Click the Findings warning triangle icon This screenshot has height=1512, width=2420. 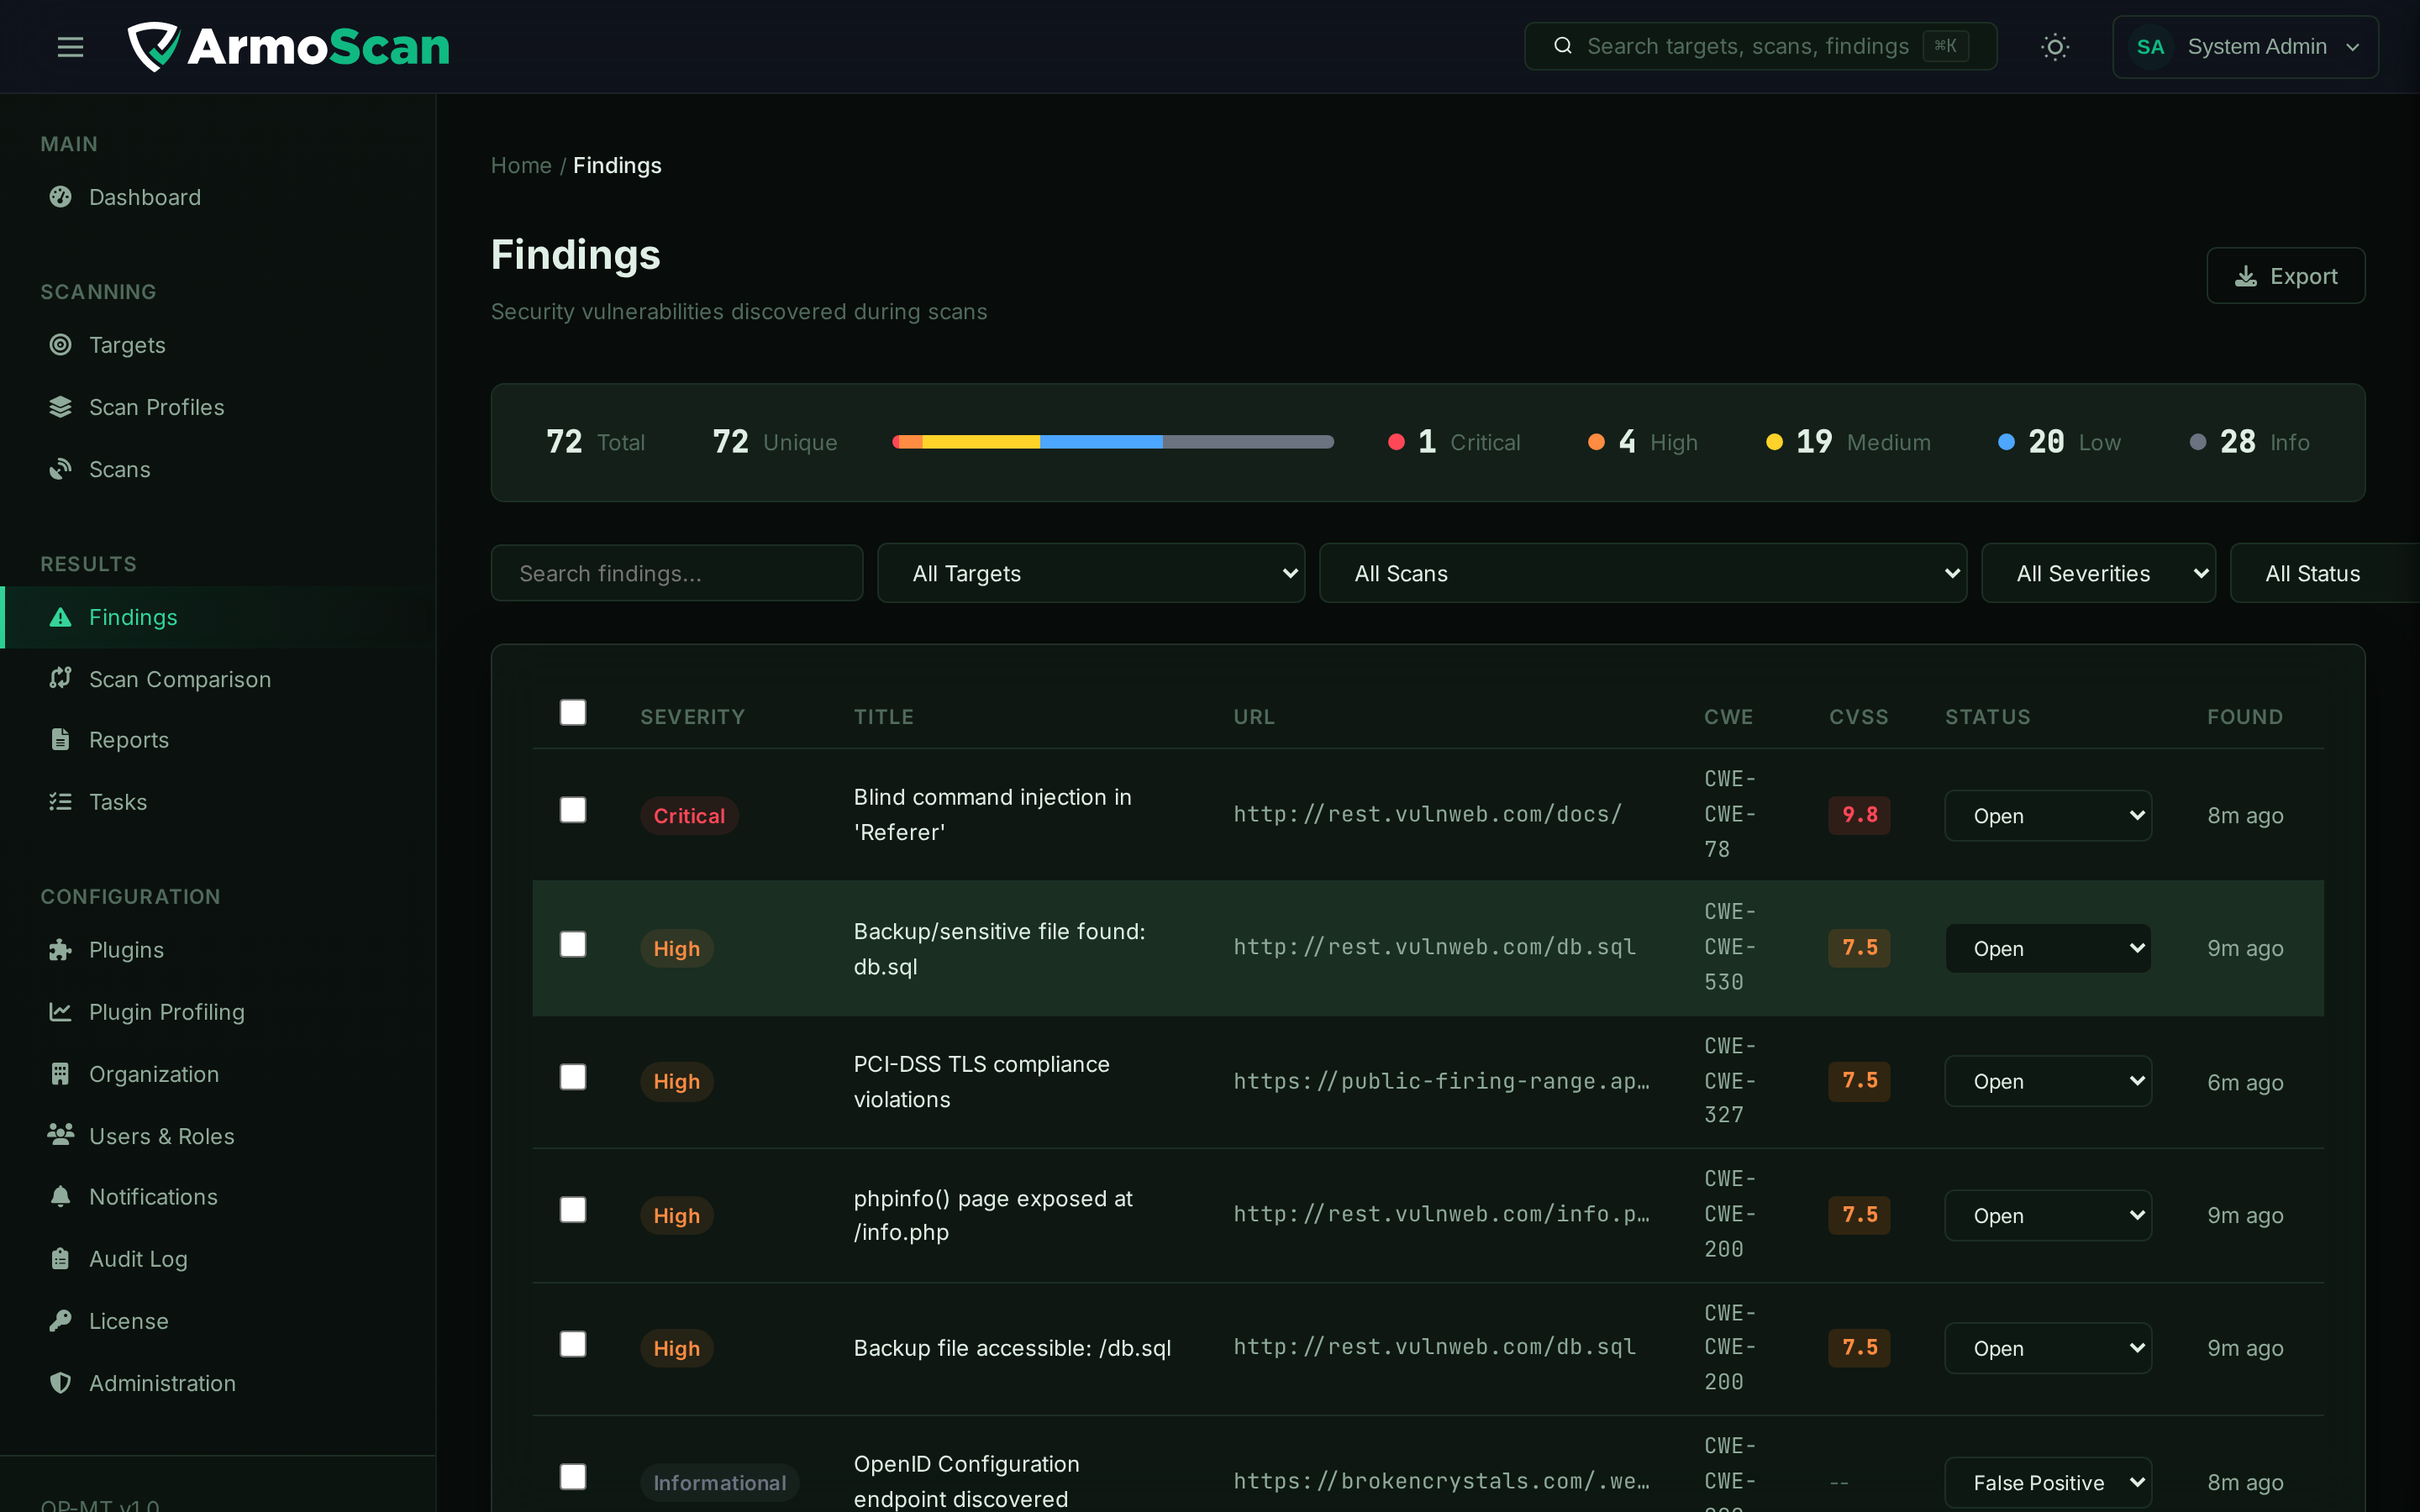click(60, 617)
